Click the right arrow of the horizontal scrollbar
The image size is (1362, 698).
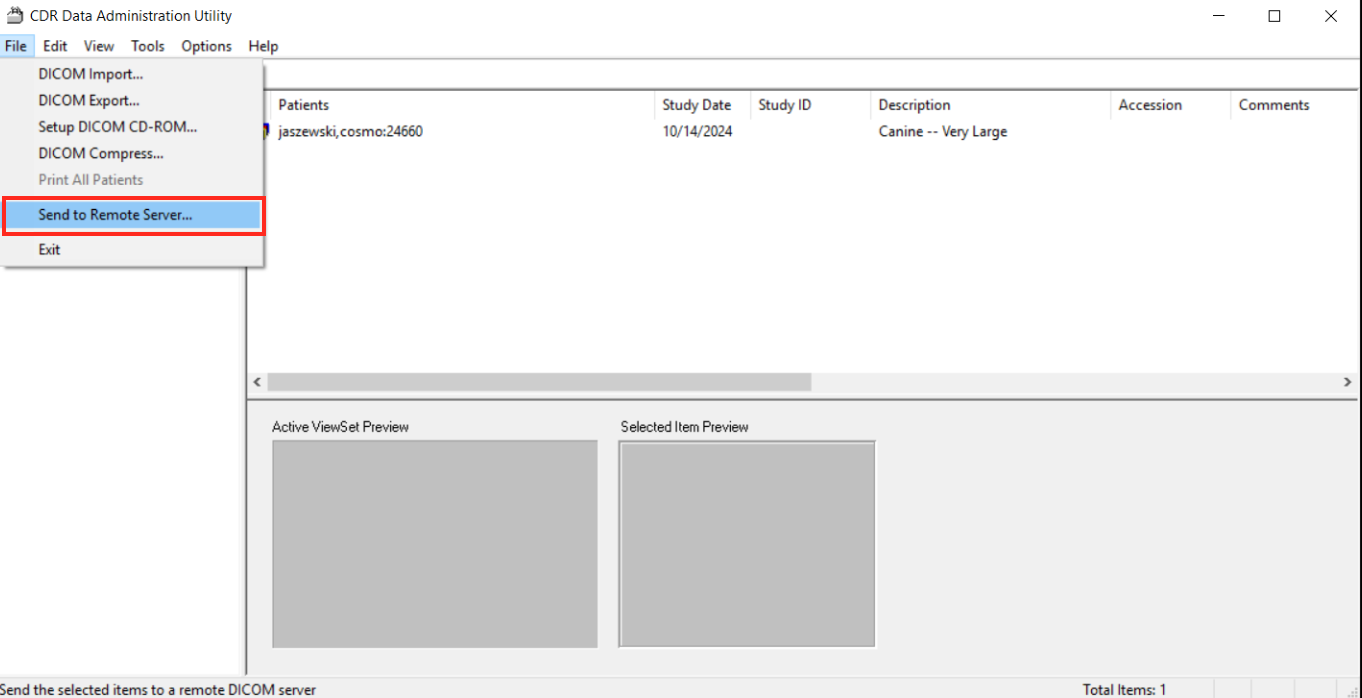(1346, 382)
